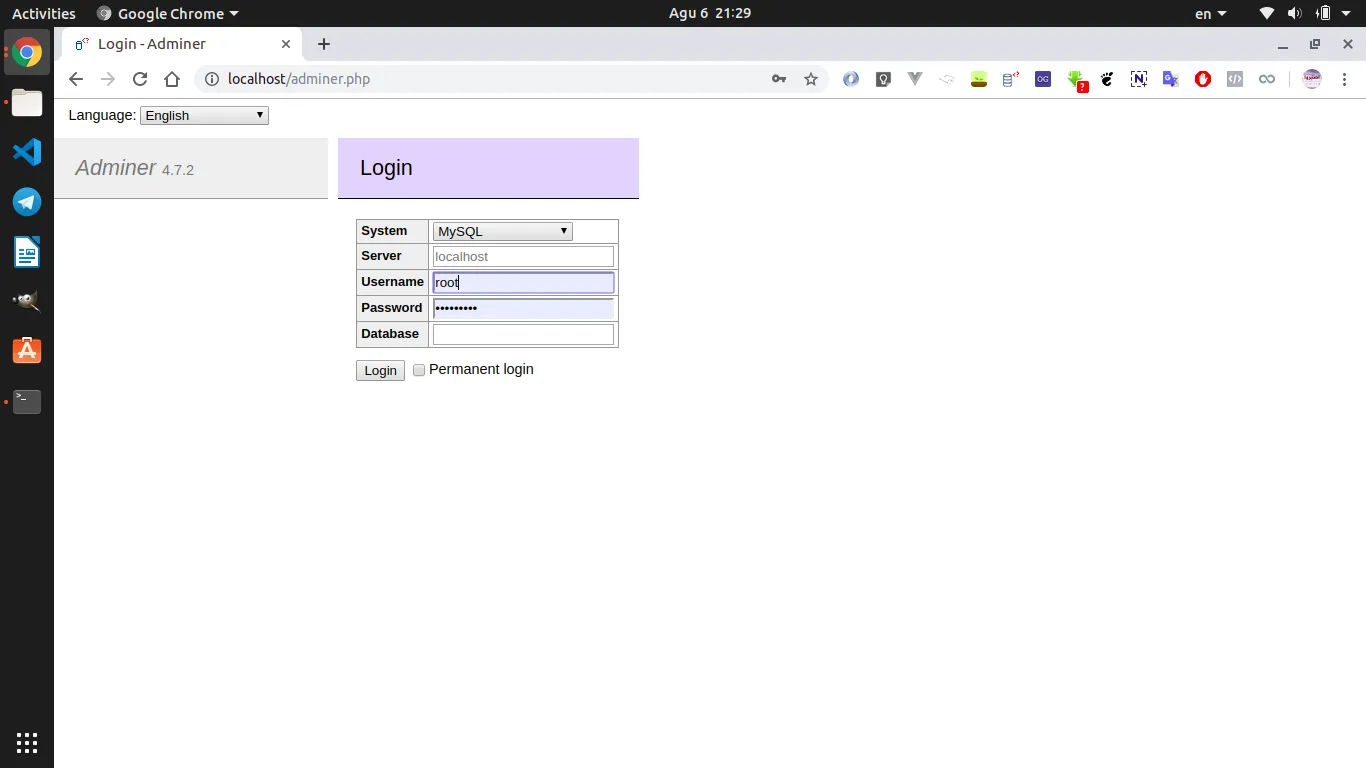Click the blue circular extension icon
1366x768 pixels.
coord(851,79)
